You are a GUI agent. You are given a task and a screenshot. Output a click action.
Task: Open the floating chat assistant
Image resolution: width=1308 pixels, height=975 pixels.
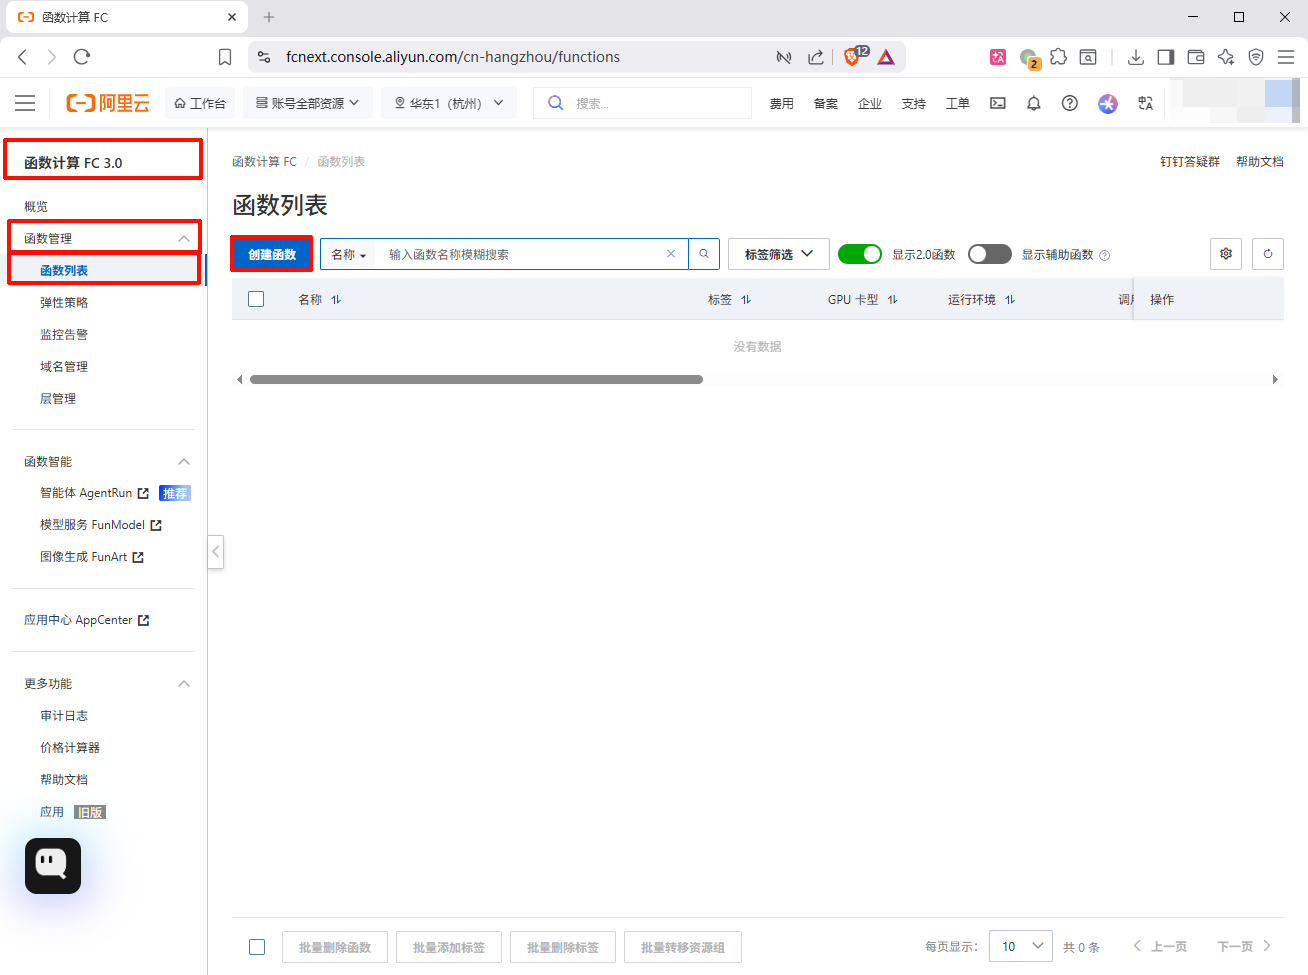click(x=53, y=865)
